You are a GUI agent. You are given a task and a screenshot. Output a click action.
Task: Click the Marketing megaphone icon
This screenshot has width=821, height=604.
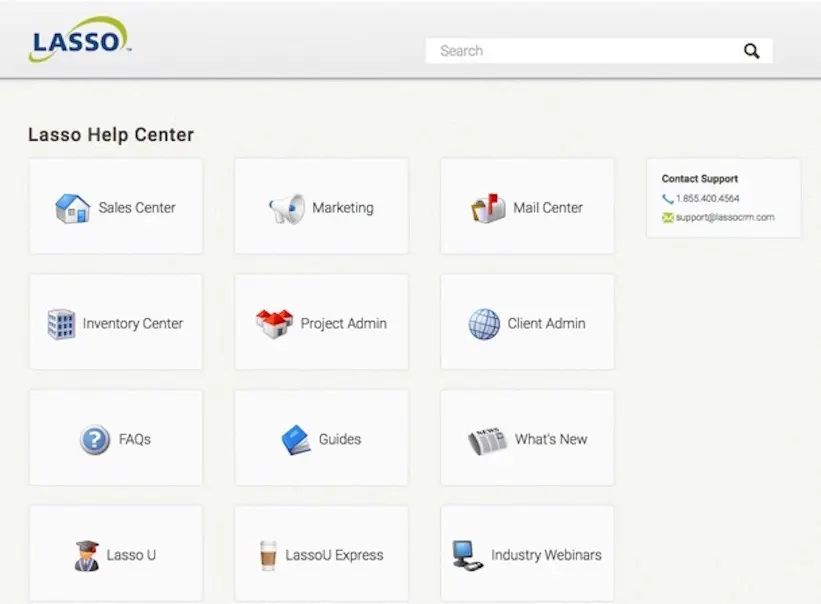[288, 207]
